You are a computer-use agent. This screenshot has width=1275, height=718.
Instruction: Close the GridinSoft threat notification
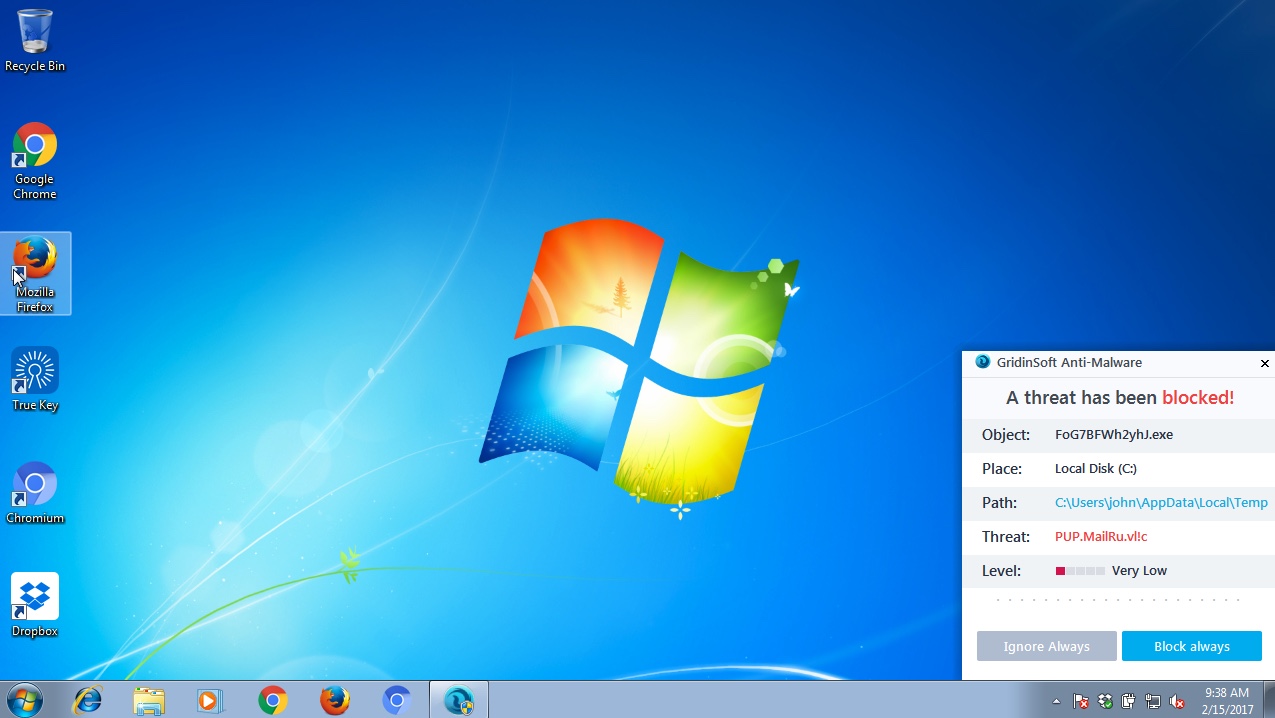click(1264, 363)
